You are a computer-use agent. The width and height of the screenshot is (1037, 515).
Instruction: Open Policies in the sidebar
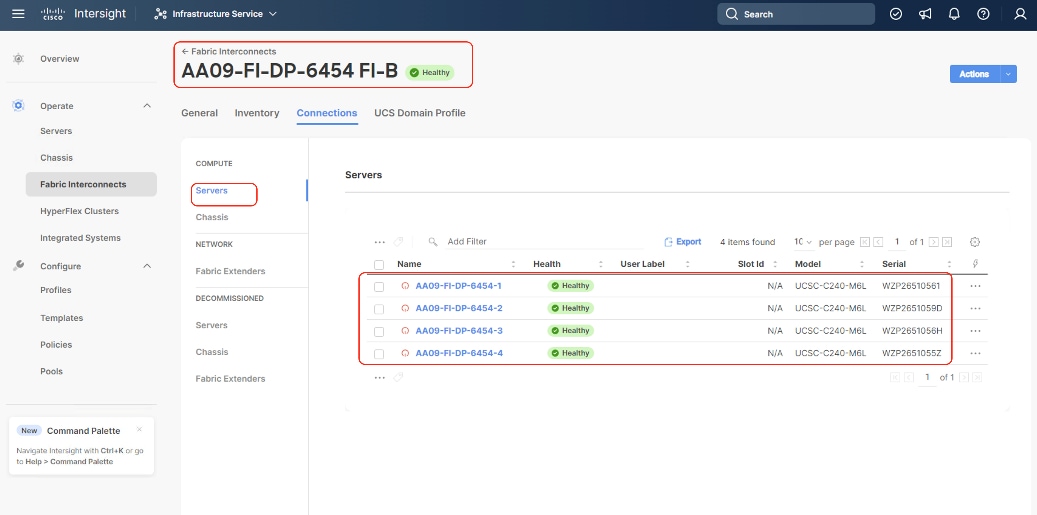(x=56, y=344)
